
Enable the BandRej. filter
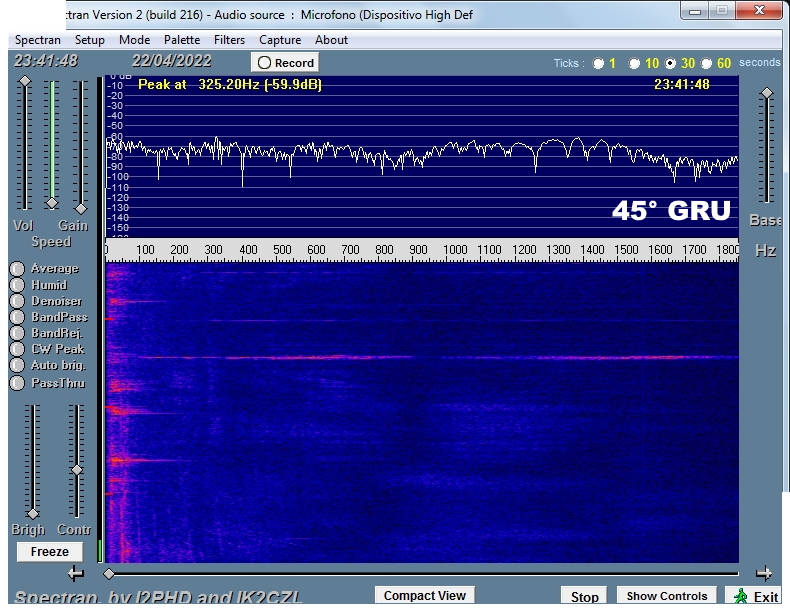pyautogui.click(x=17, y=333)
